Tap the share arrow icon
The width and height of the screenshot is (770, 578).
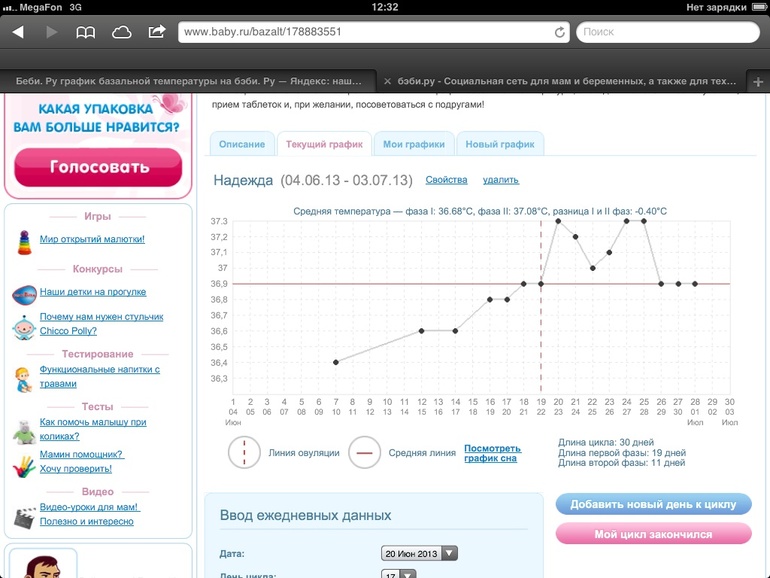(157, 32)
